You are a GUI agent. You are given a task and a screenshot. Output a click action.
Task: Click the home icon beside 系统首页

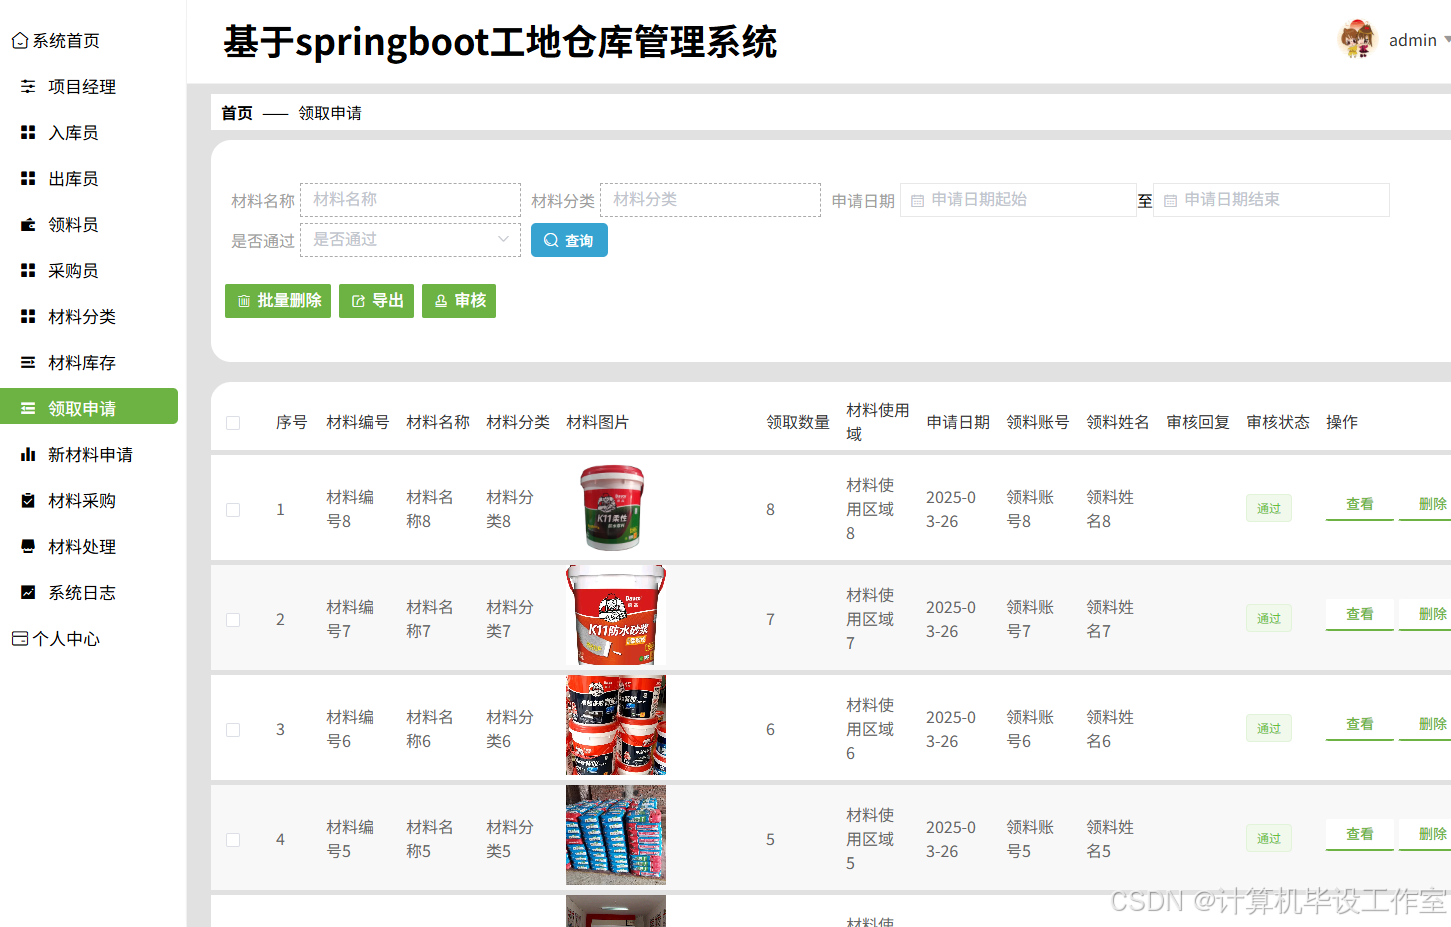(x=20, y=41)
